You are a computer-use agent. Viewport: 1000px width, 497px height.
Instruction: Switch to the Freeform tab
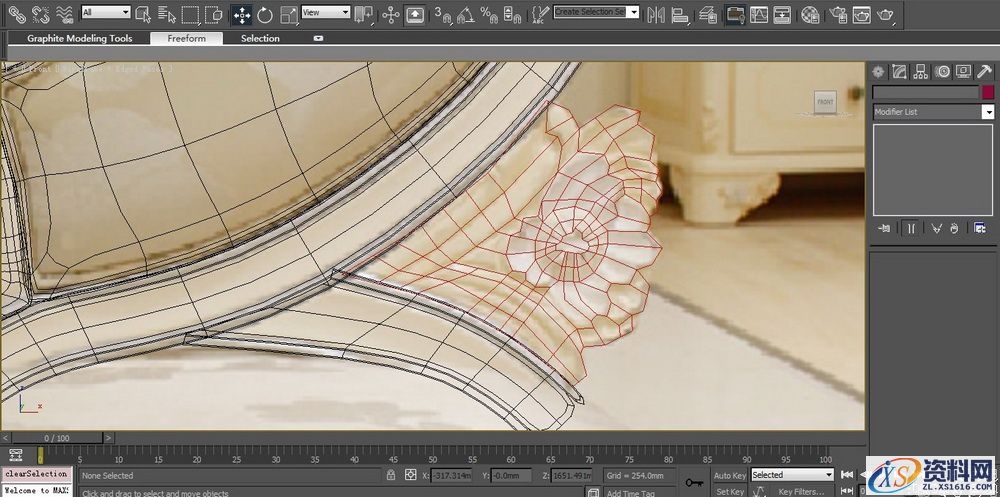tap(186, 38)
